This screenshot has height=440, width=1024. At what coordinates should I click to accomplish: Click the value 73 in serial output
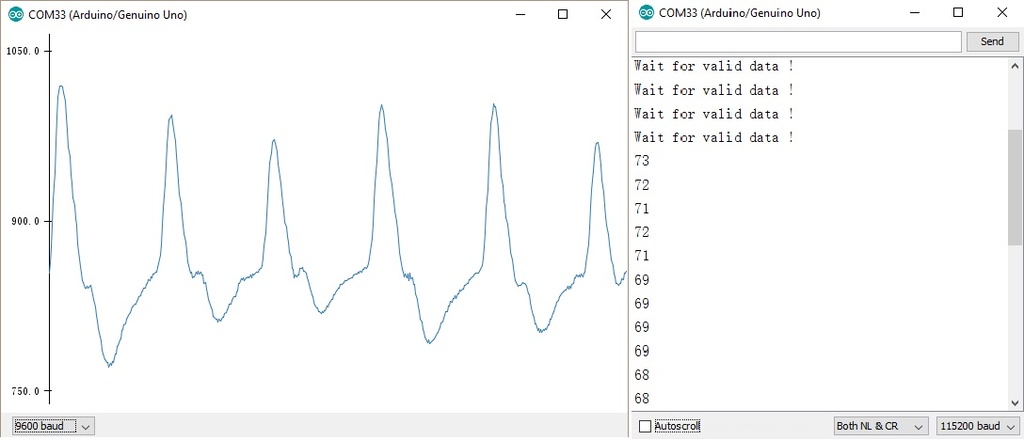[642, 161]
